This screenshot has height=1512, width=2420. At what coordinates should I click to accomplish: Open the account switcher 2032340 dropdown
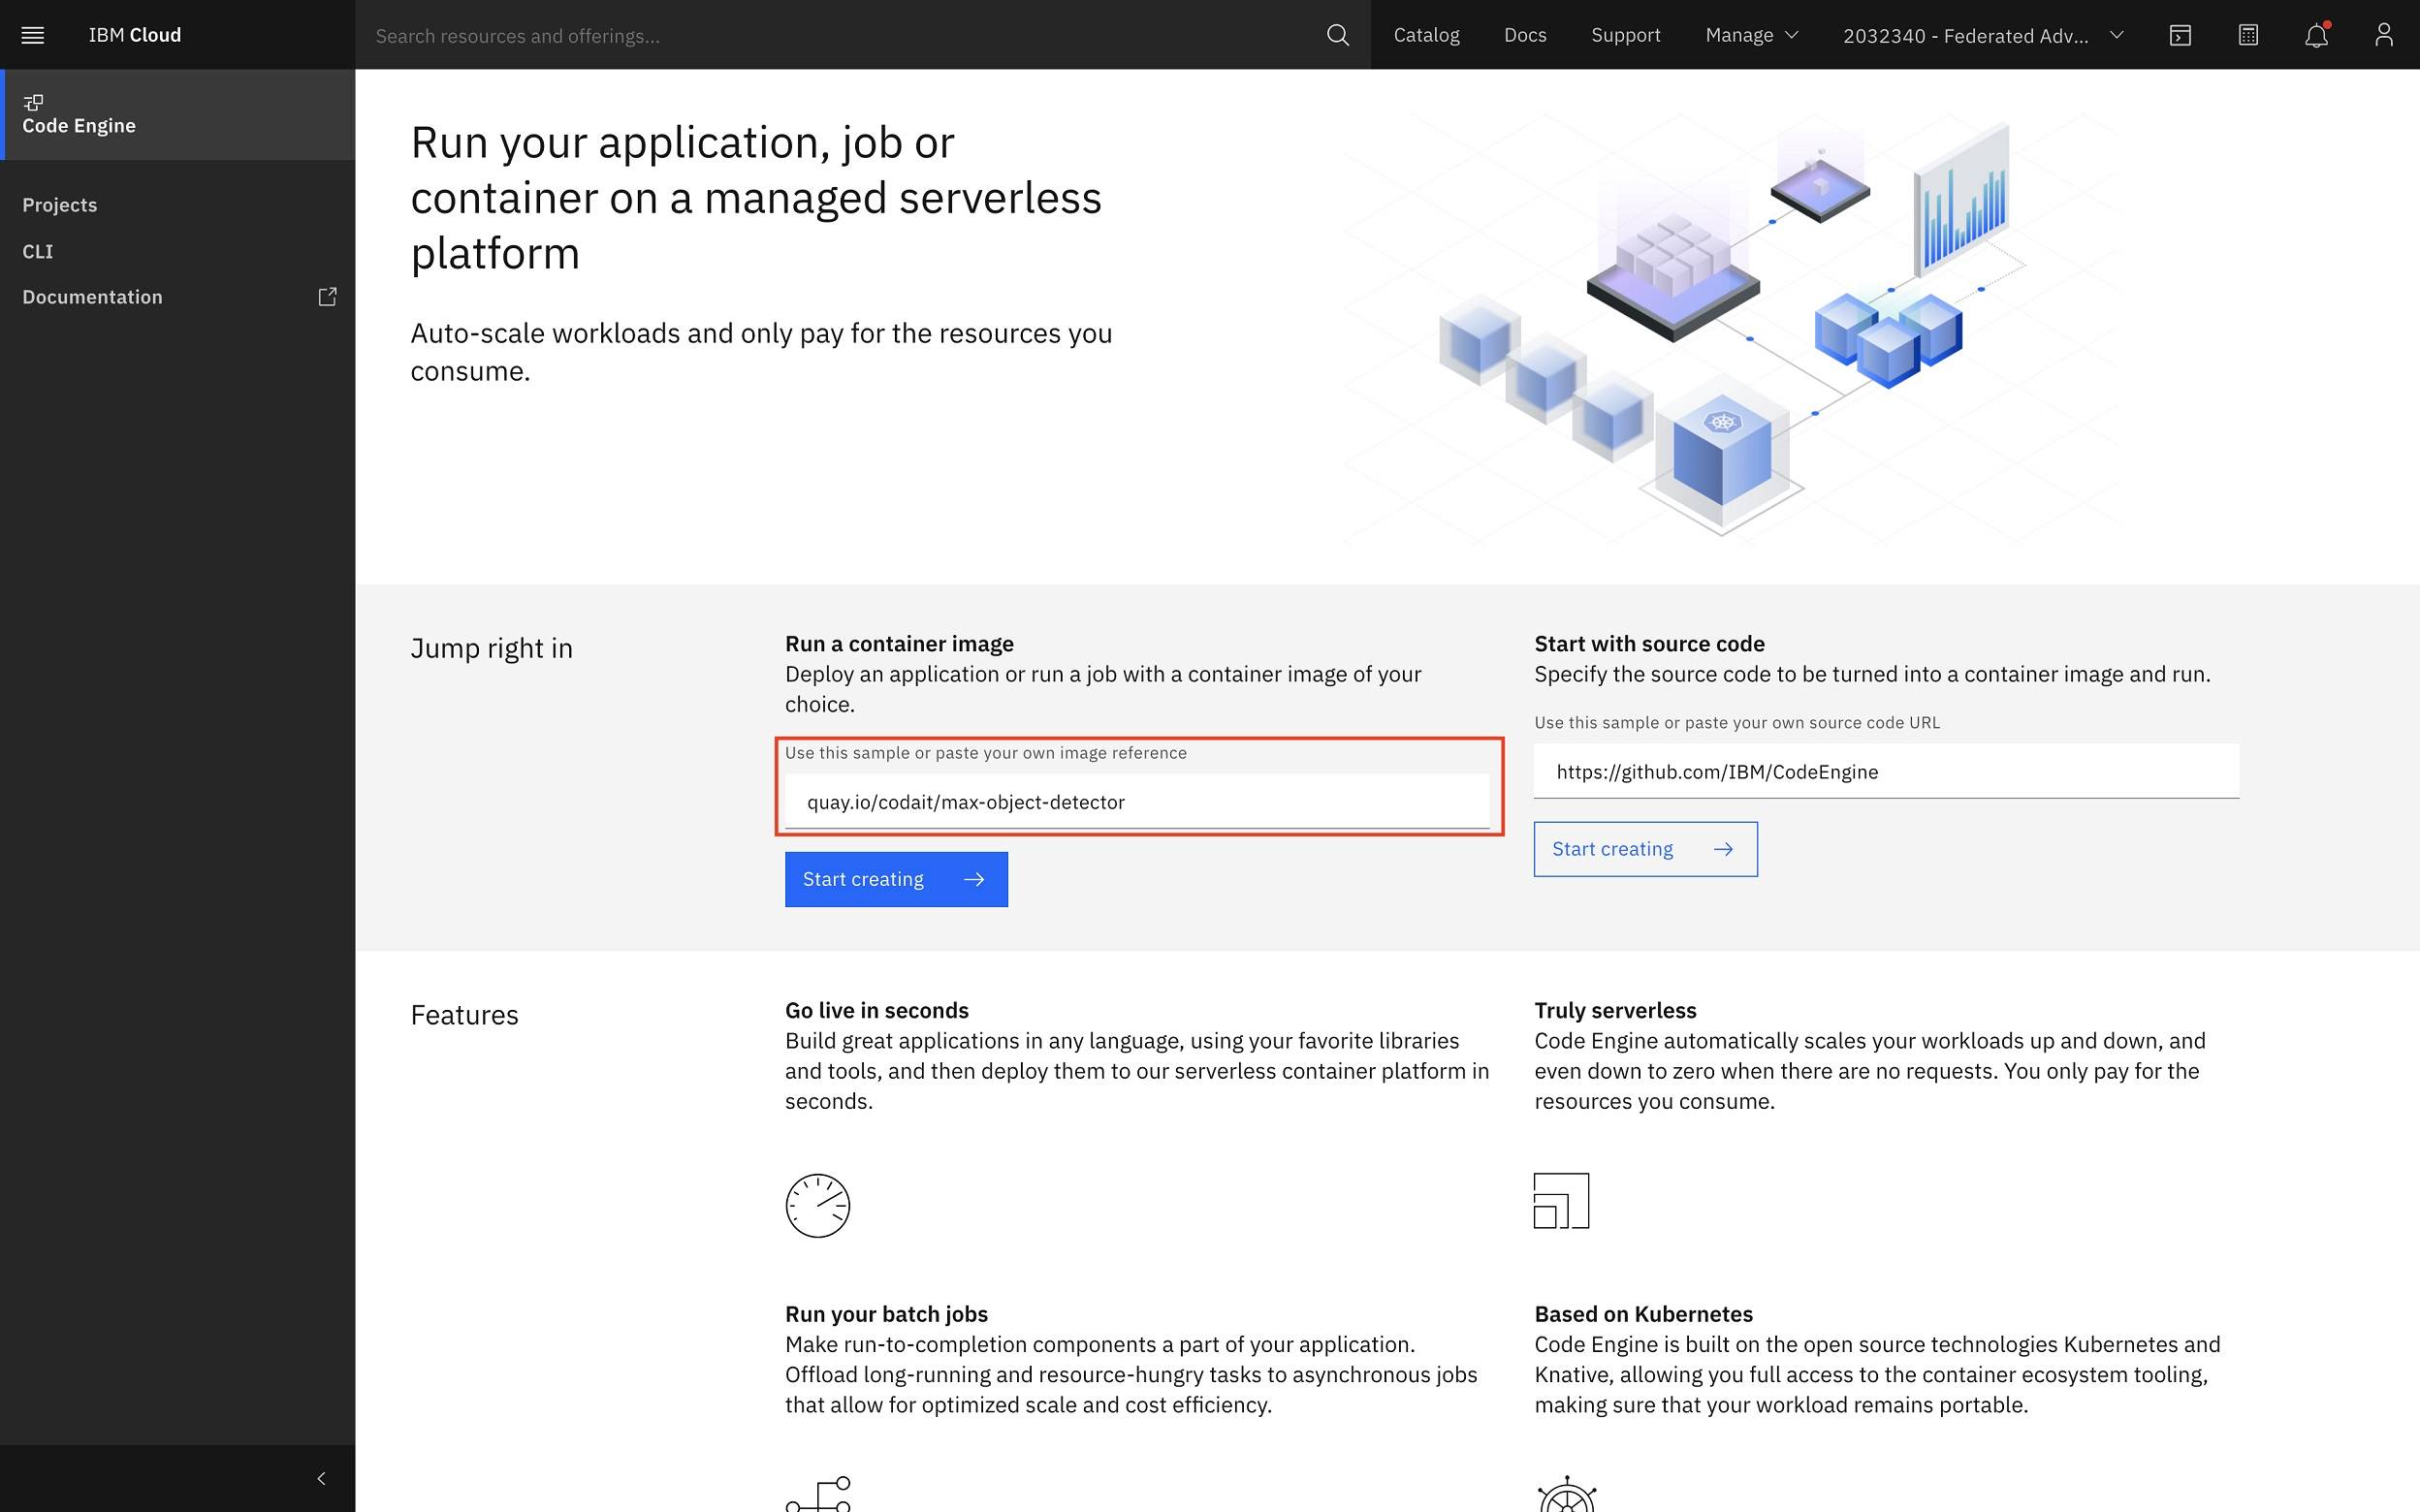point(1983,35)
